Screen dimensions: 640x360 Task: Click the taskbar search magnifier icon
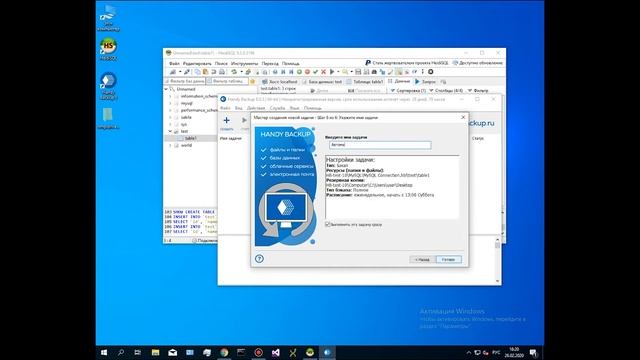point(121,353)
